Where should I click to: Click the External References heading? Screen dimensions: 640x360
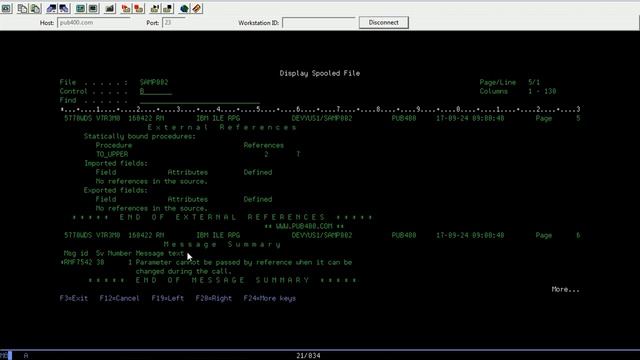(x=222, y=127)
